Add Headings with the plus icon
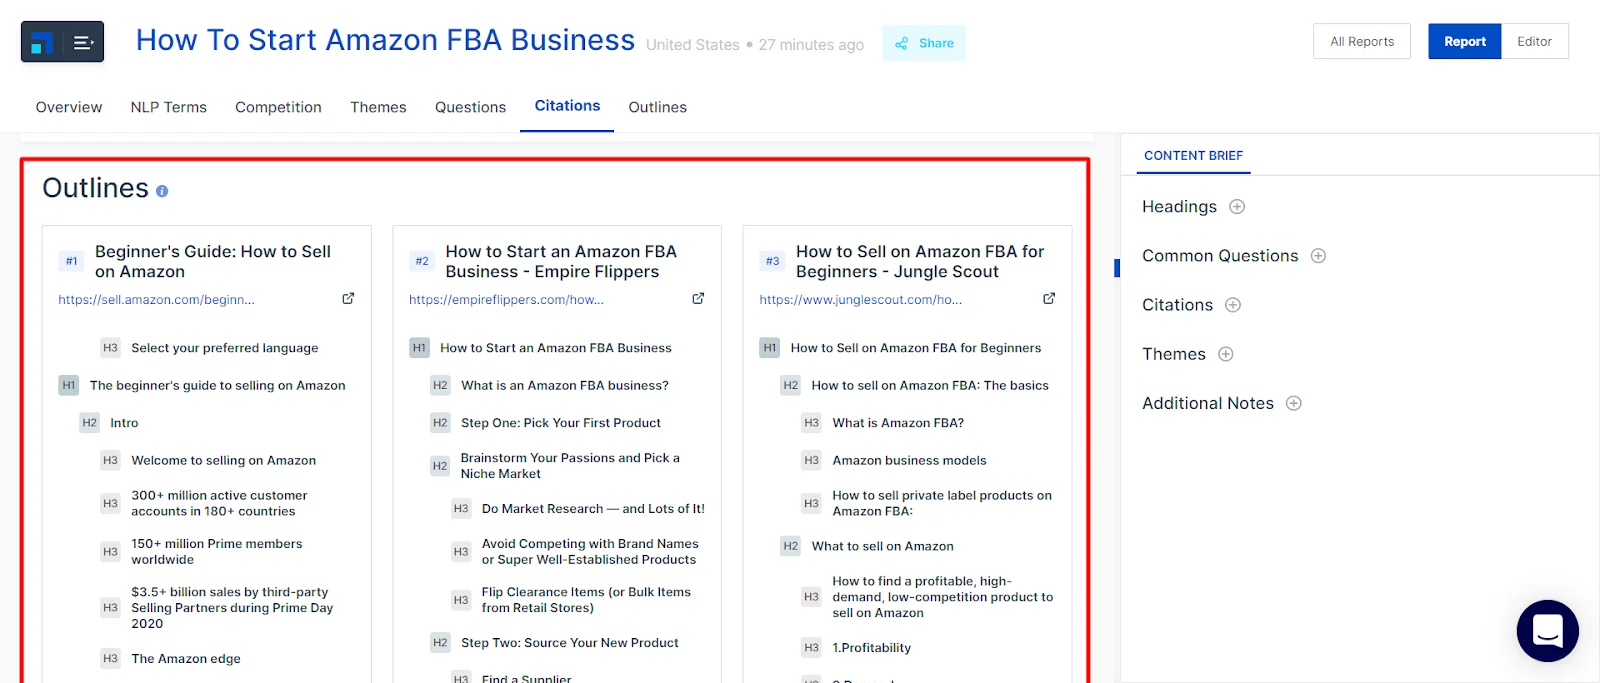Viewport: 1600px width, 683px height. point(1237,207)
